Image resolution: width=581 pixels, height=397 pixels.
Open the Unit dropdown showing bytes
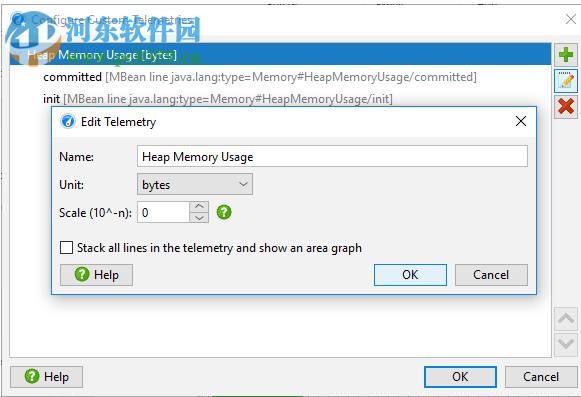coord(195,184)
